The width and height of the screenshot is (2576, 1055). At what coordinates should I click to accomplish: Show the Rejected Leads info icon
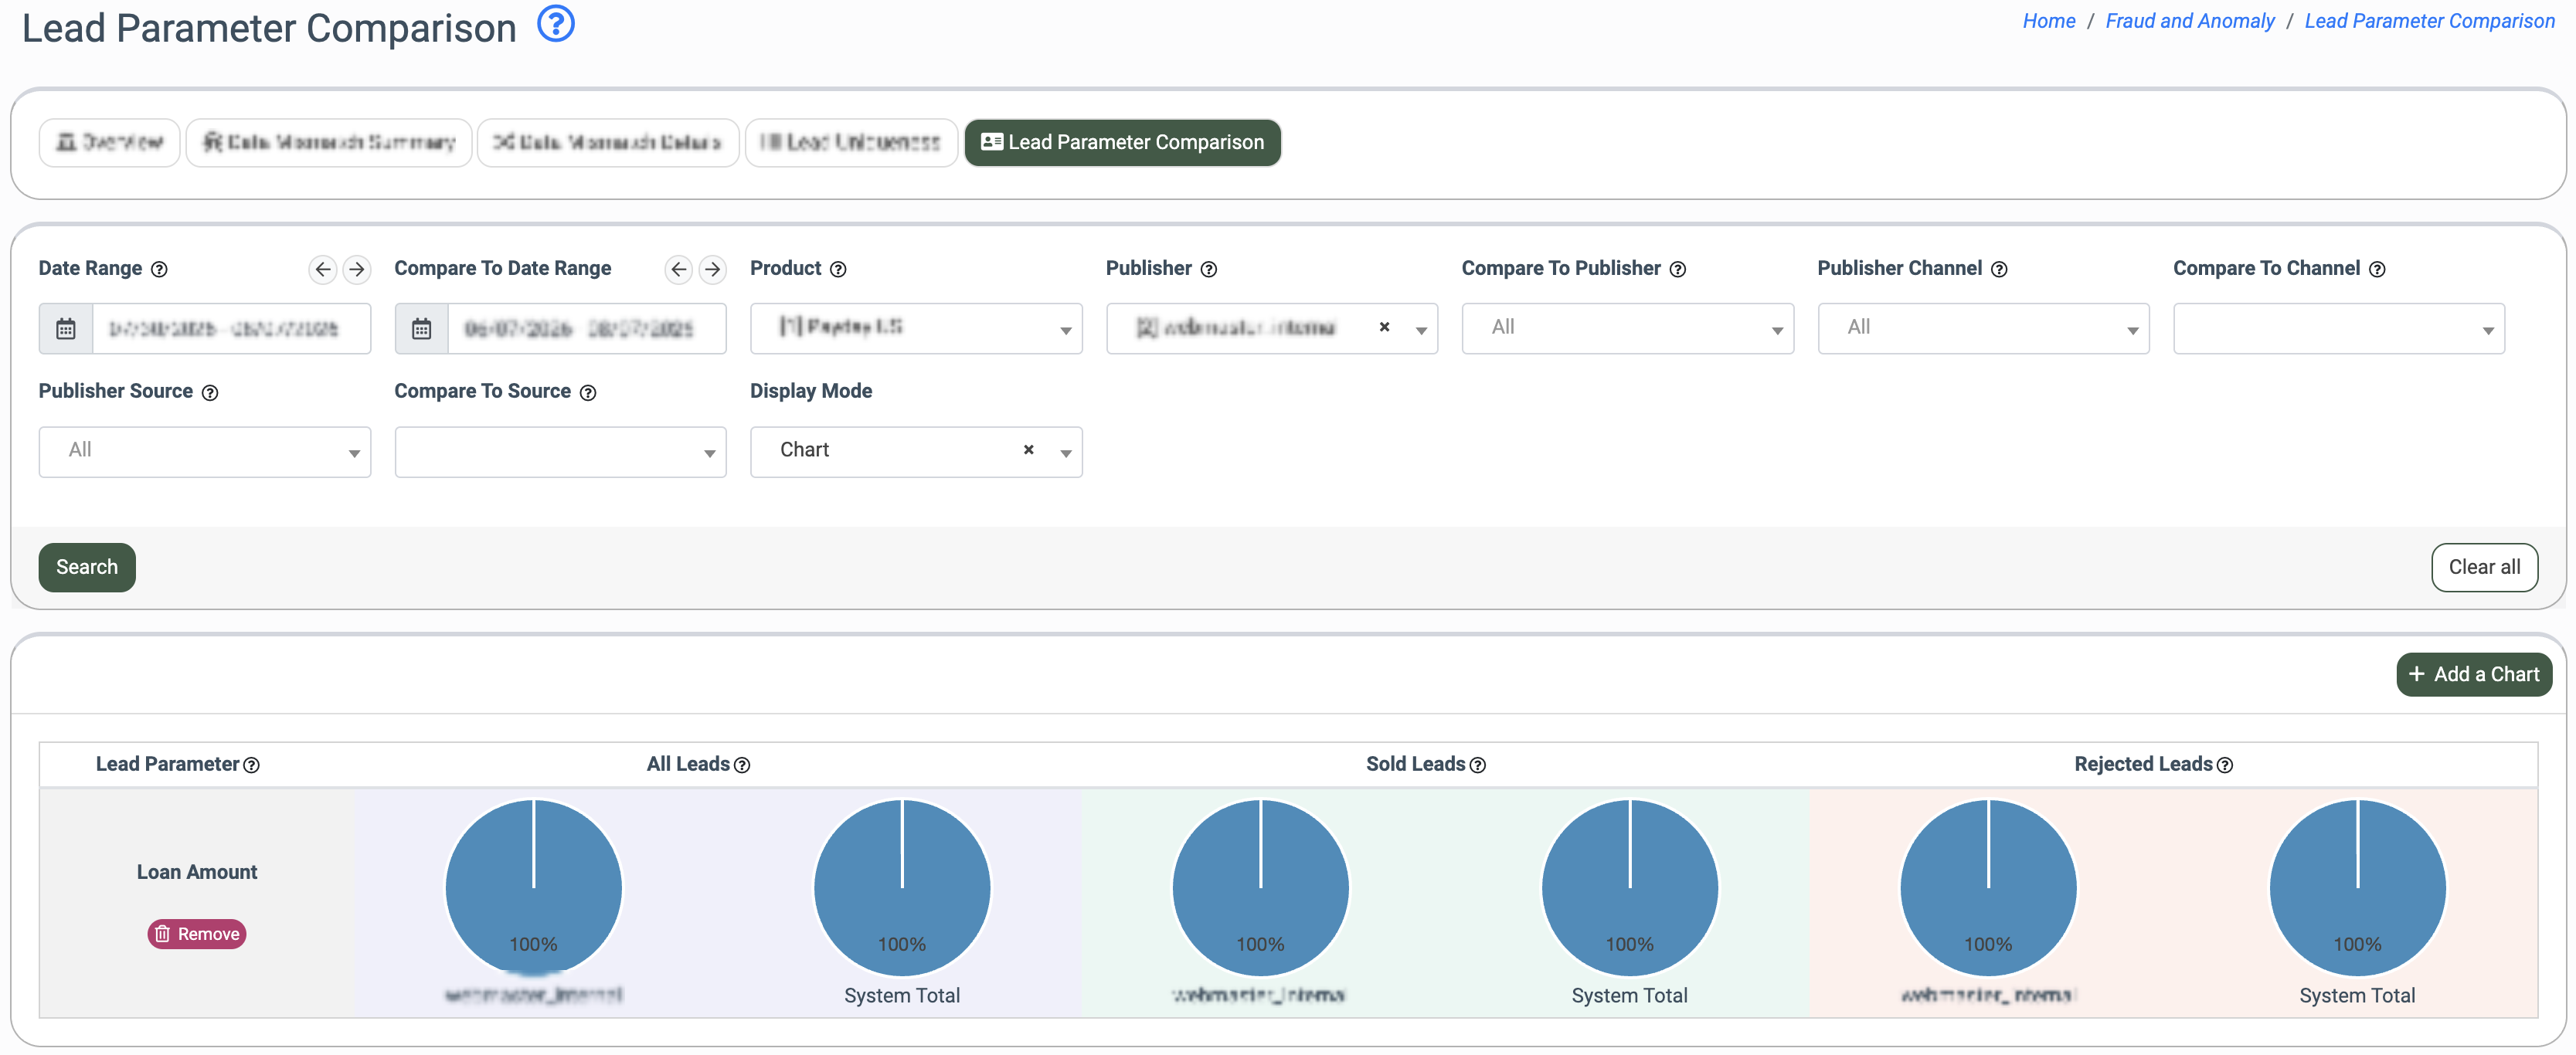(x=2225, y=765)
